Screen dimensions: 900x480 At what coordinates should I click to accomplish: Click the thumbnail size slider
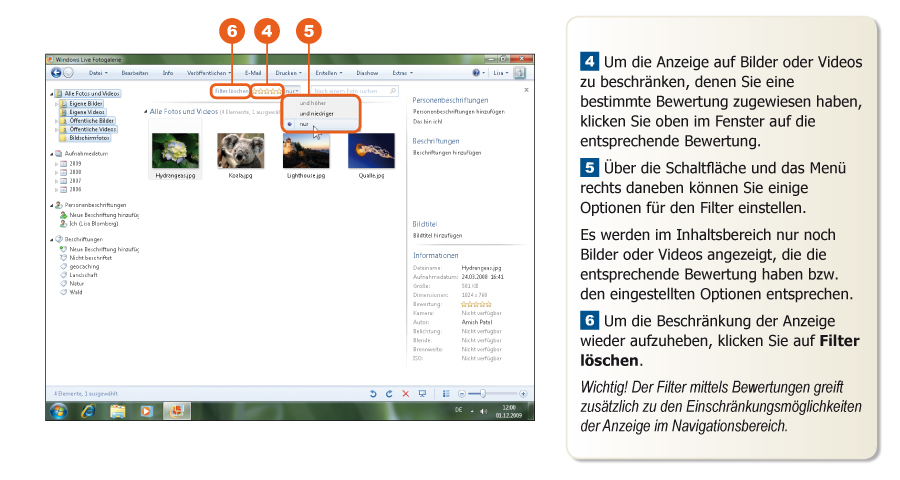tap(483, 394)
